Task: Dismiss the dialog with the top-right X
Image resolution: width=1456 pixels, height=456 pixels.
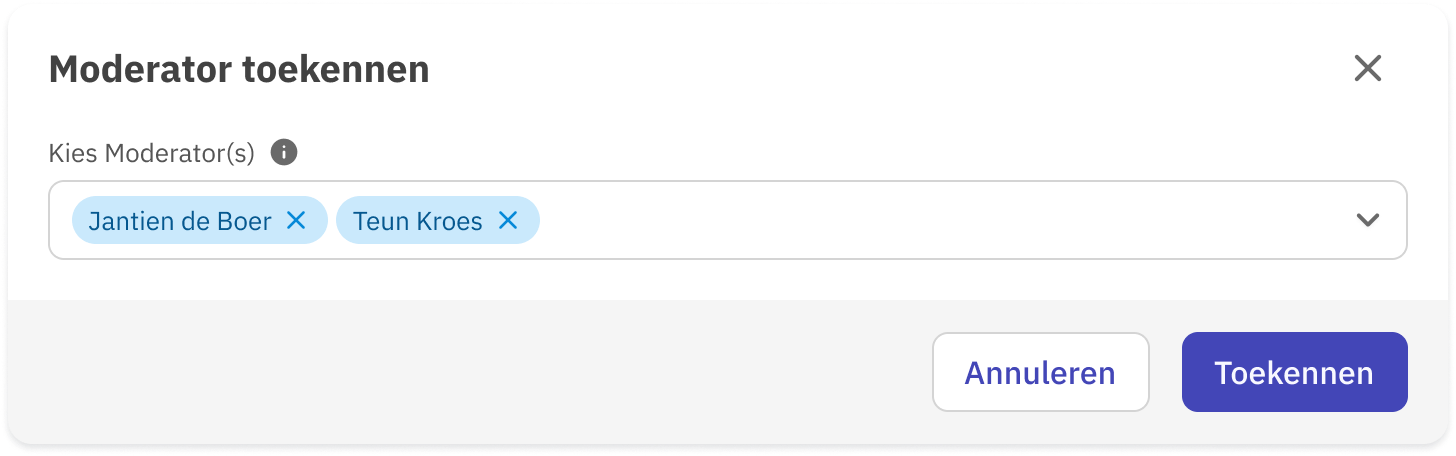Action: [x=1367, y=68]
